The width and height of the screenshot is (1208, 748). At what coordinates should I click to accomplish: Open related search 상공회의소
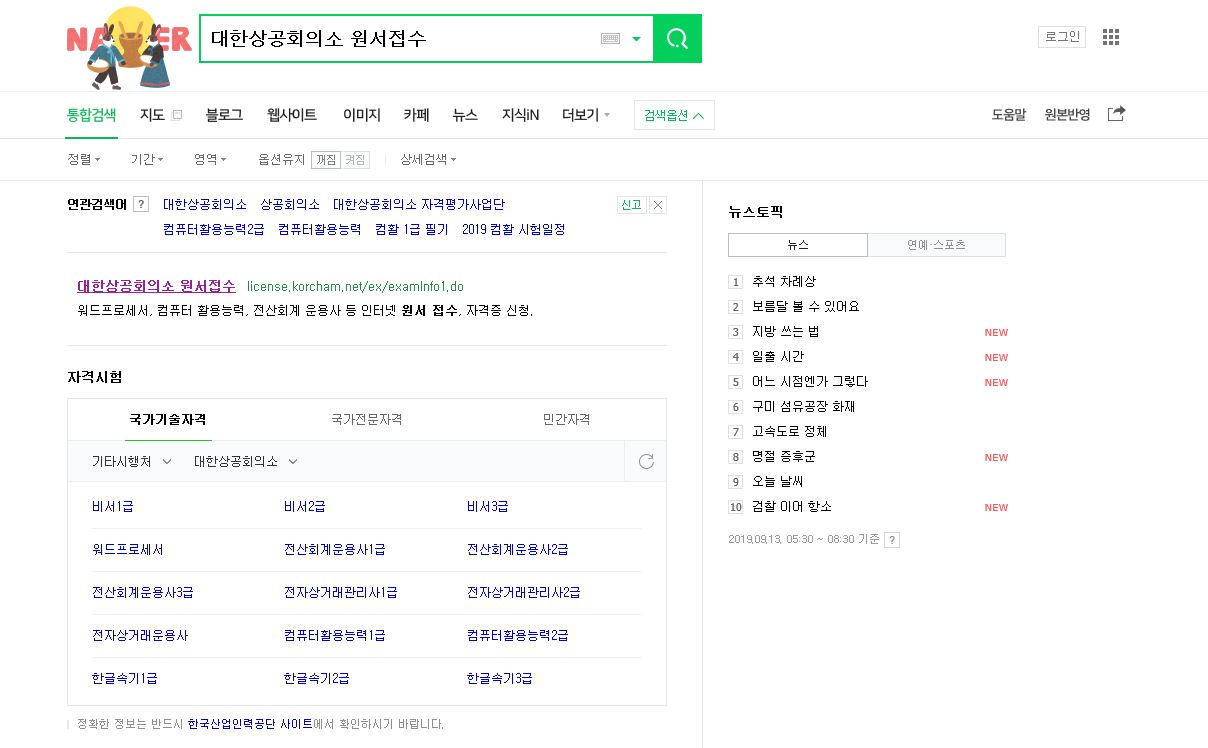tap(290, 204)
